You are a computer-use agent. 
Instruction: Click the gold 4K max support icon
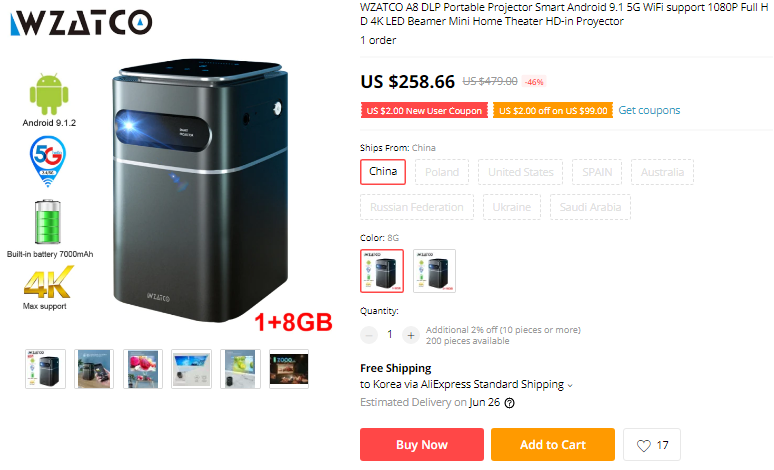pos(48,282)
